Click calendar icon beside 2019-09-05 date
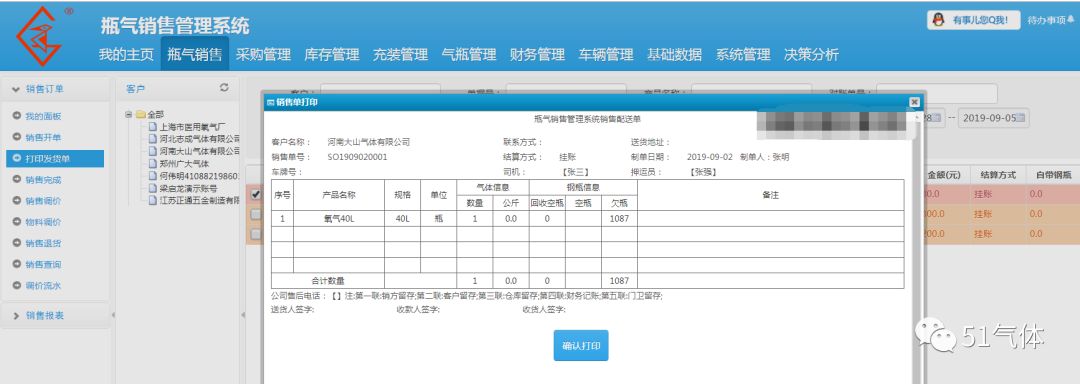The image size is (1080, 384). (1021, 118)
